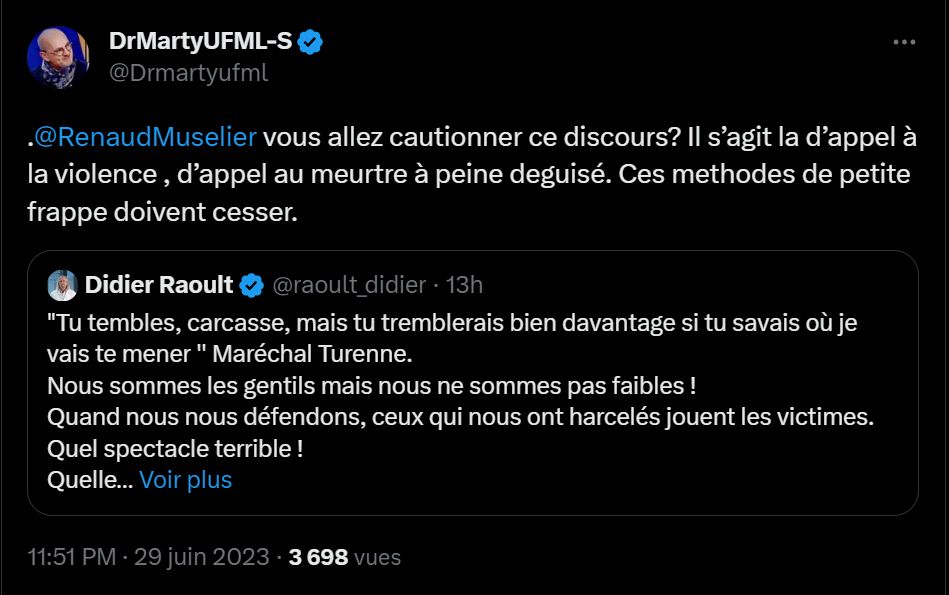Click Didier Raoult's small avatar in quoted tweet
949x595 pixels.
(63, 285)
